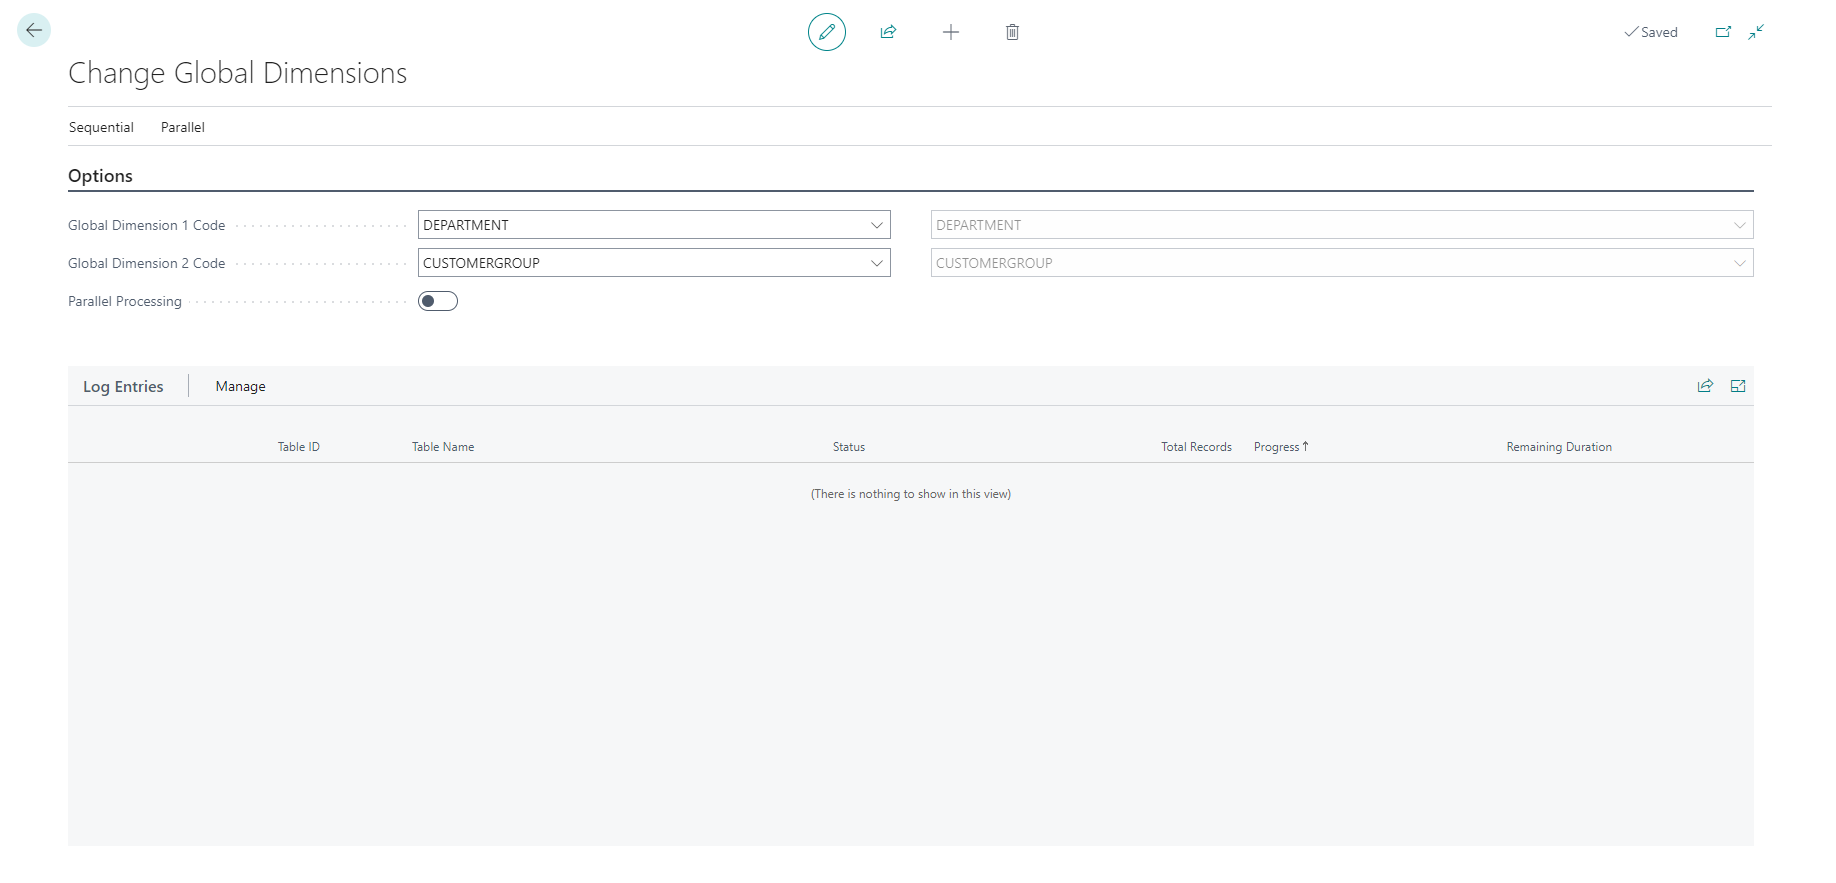Open the Sequential menu
Image resolution: width=1836 pixels, height=883 pixels.
(101, 127)
